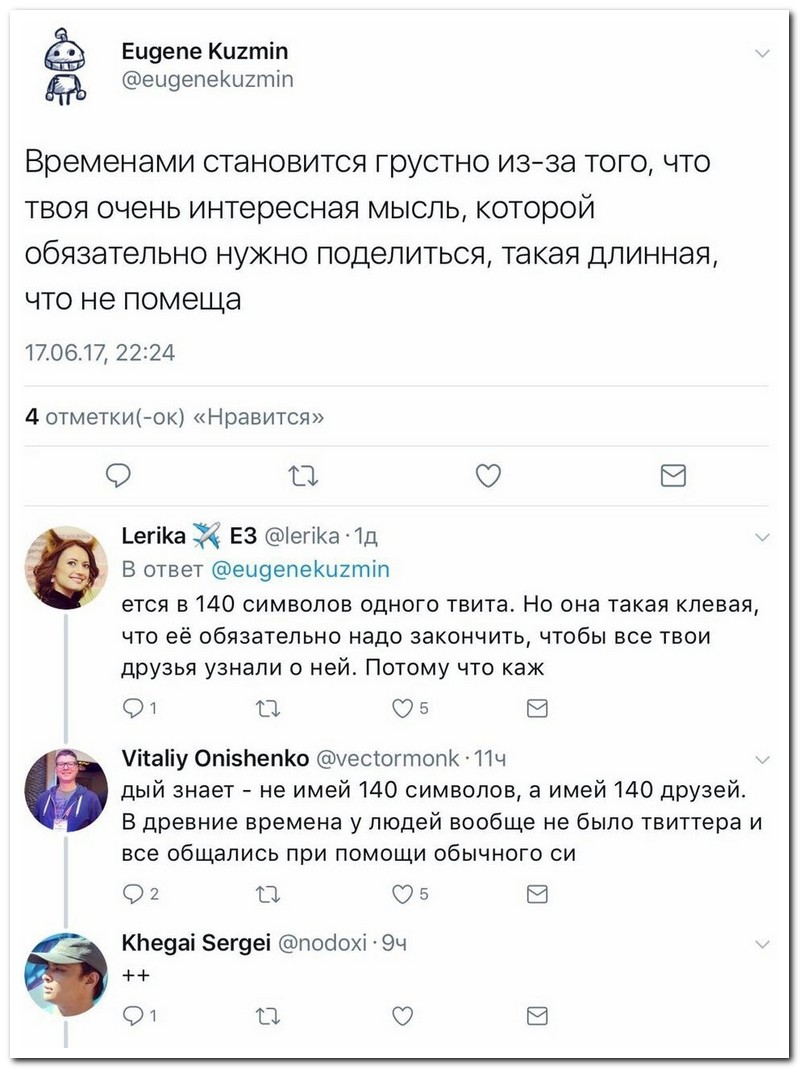Like Lerika's reply with 5 likes

pos(410,709)
